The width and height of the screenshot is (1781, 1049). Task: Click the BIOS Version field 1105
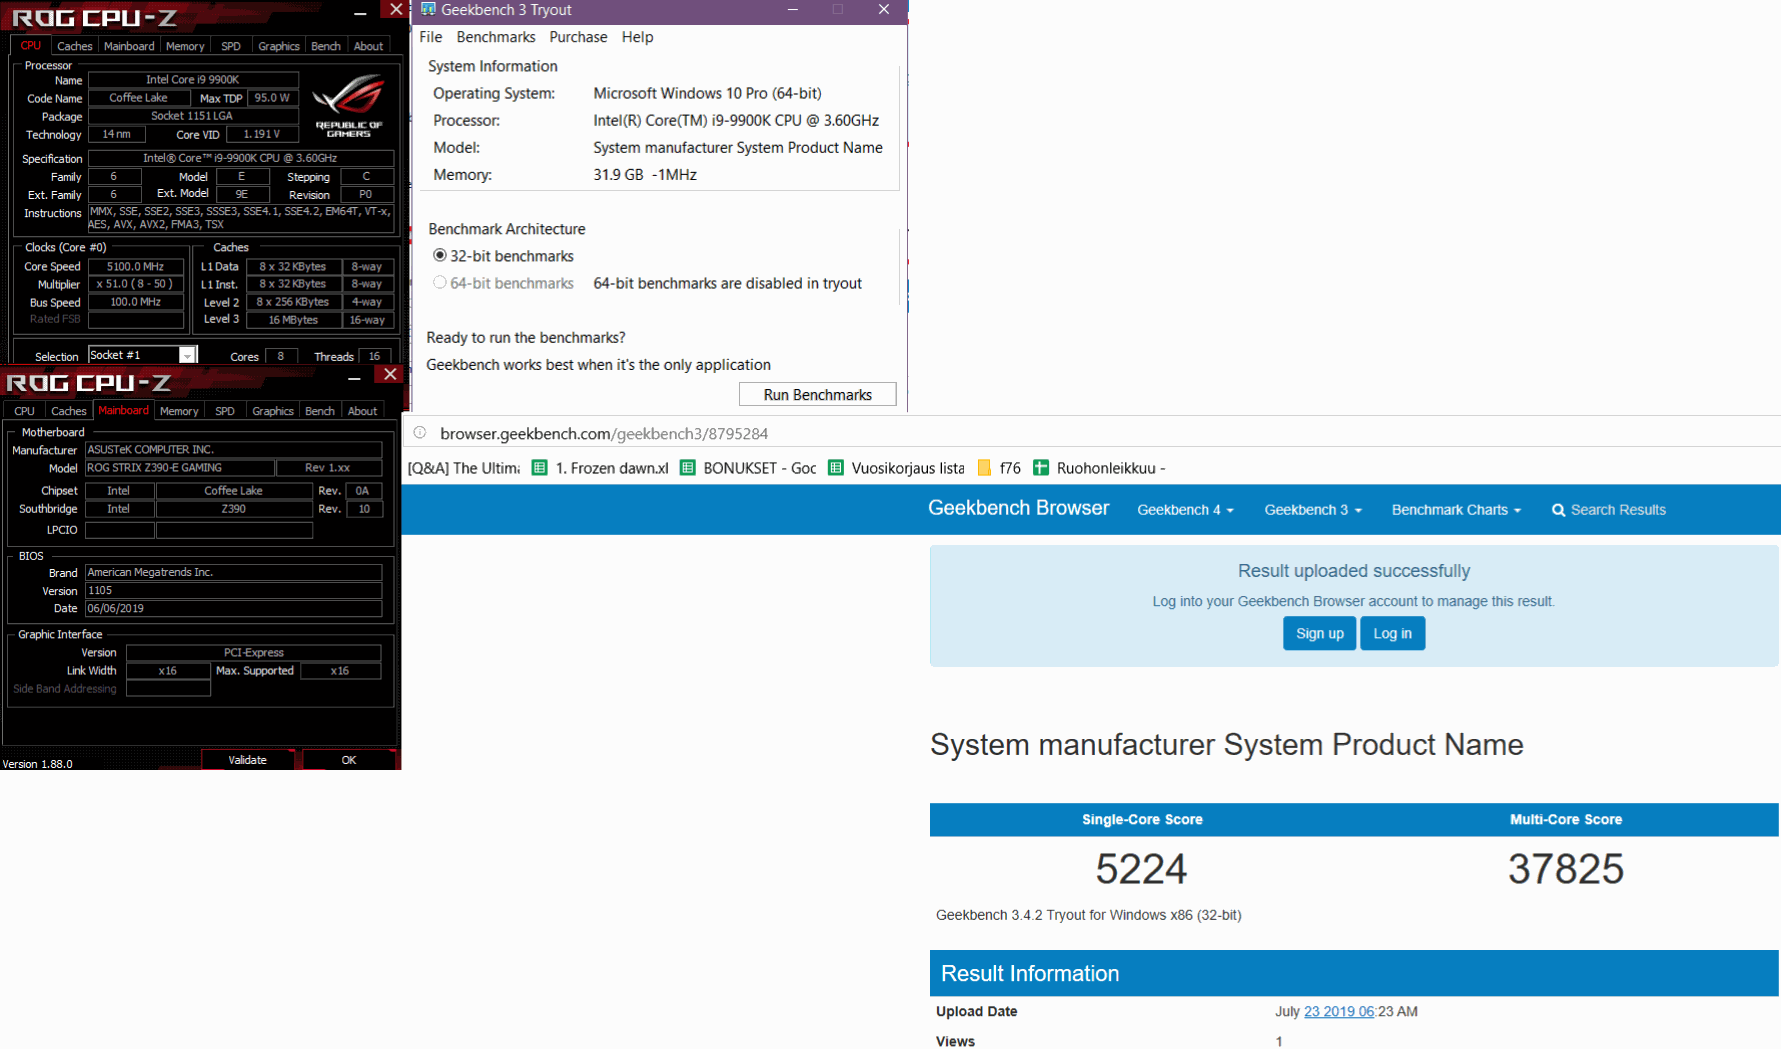233,591
